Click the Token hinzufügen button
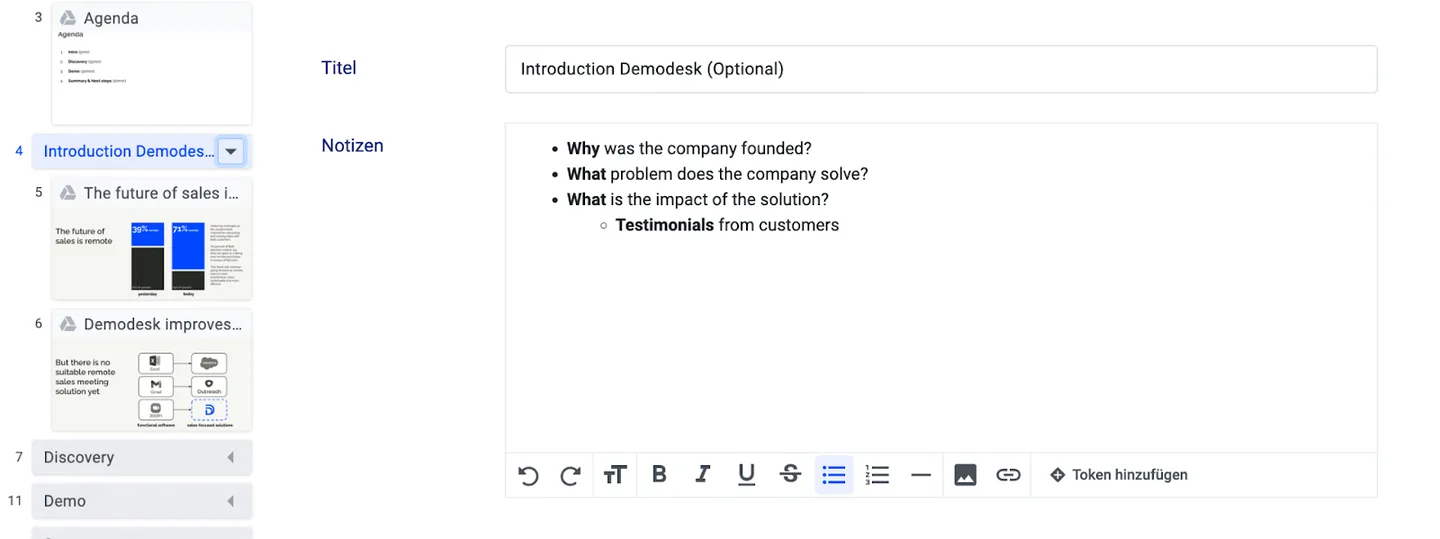 click(1118, 475)
